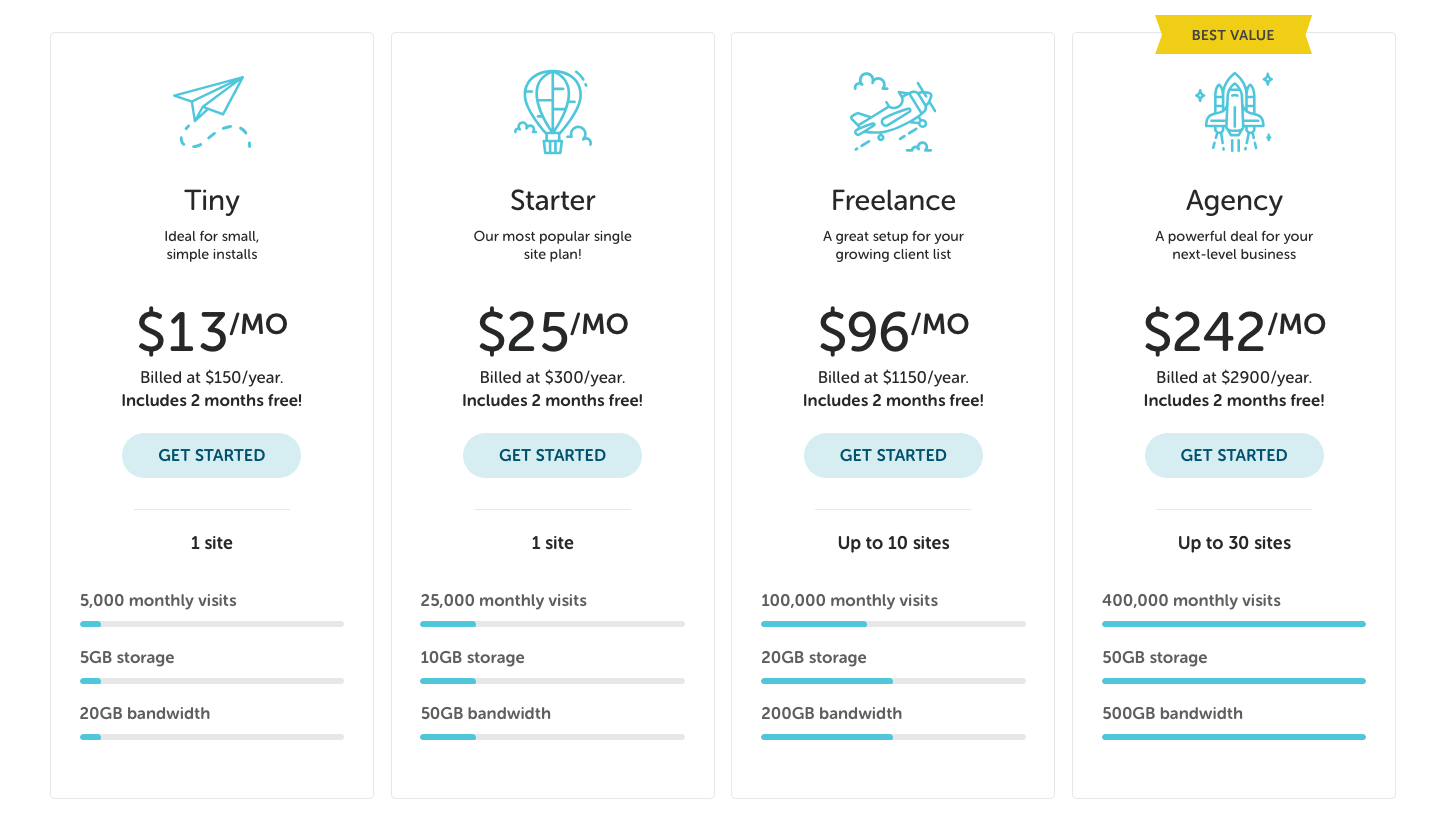Click the $242/MO Agency price
The image size is (1434, 820).
tap(1234, 330)
